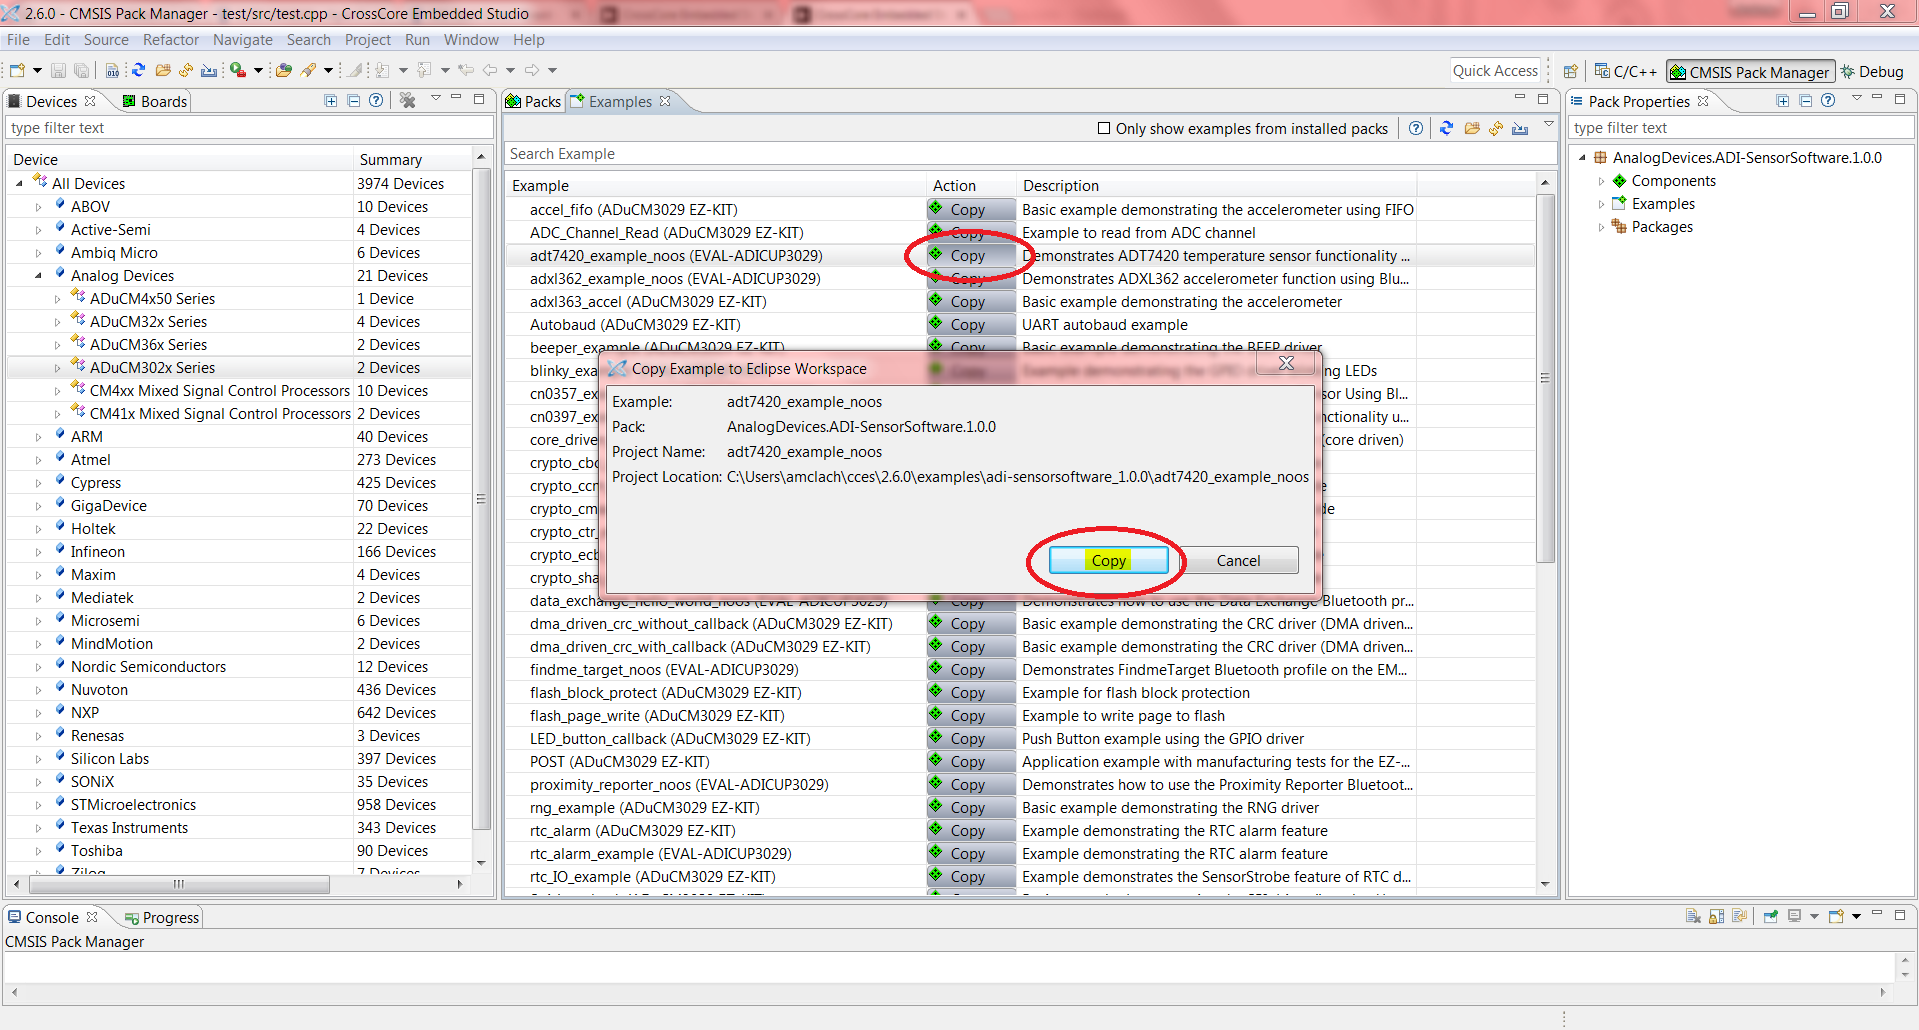Expand the ABOV vendor node
Screen dimensions: 1919x1030
pos(38,207)
